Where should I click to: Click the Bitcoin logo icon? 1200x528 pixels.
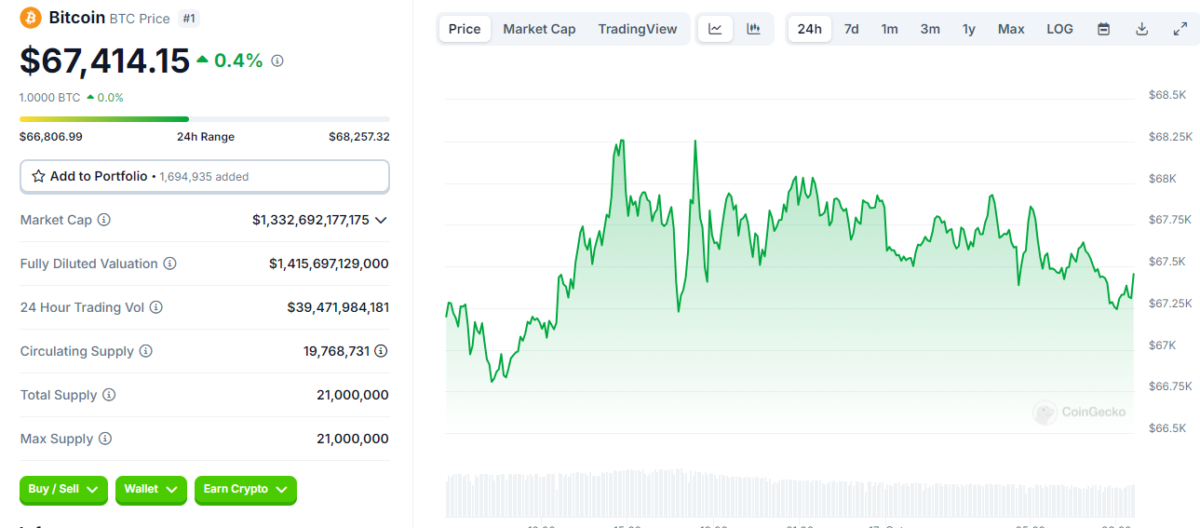pos(30,18)
